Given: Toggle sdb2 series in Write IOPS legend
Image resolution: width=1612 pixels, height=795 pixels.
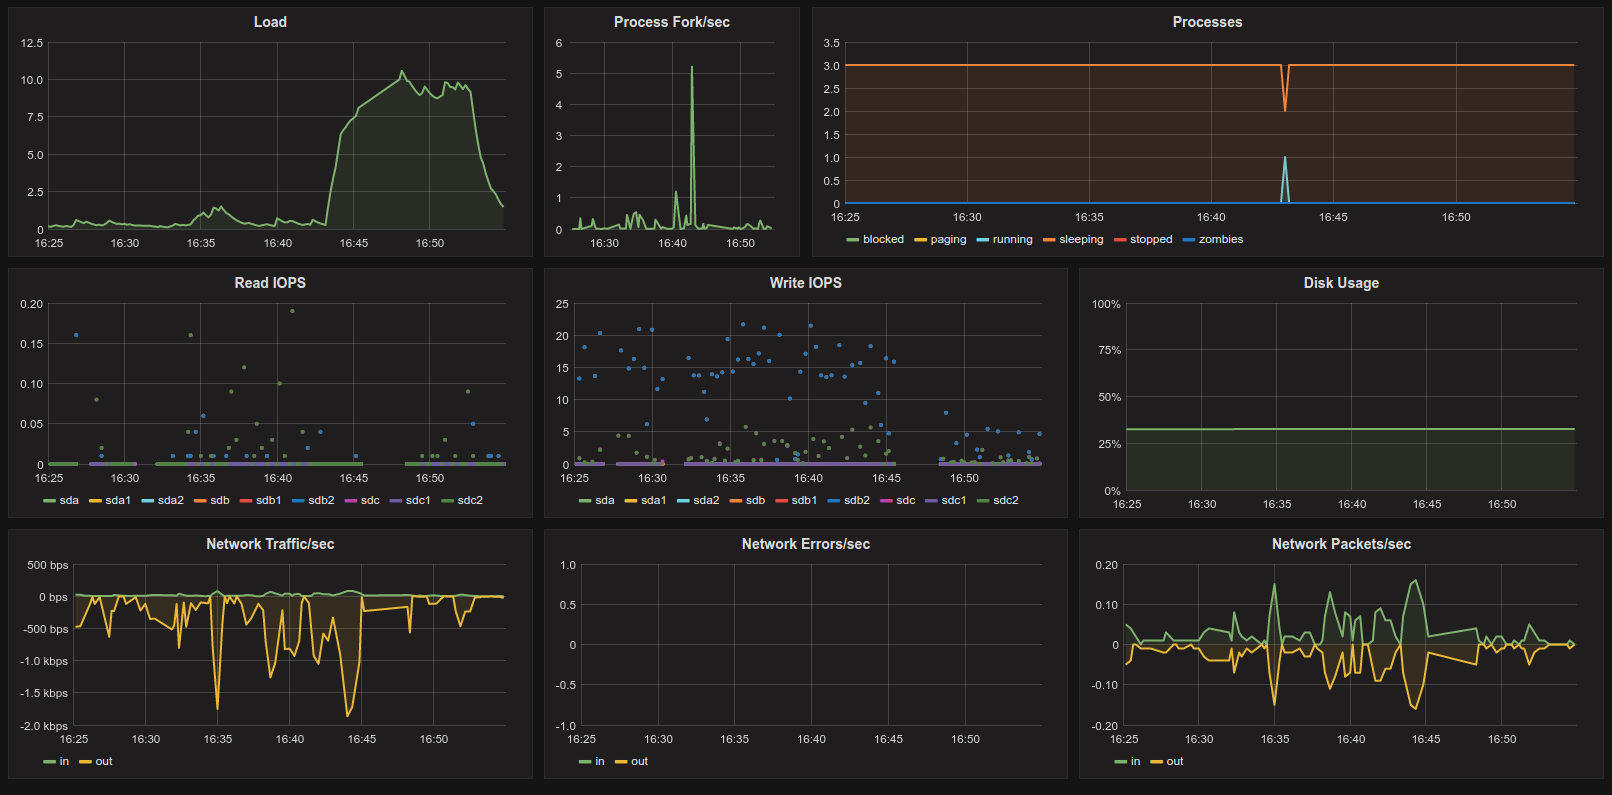Looking at the screenshot, I should pyautogui.click(x=849, y=500).
